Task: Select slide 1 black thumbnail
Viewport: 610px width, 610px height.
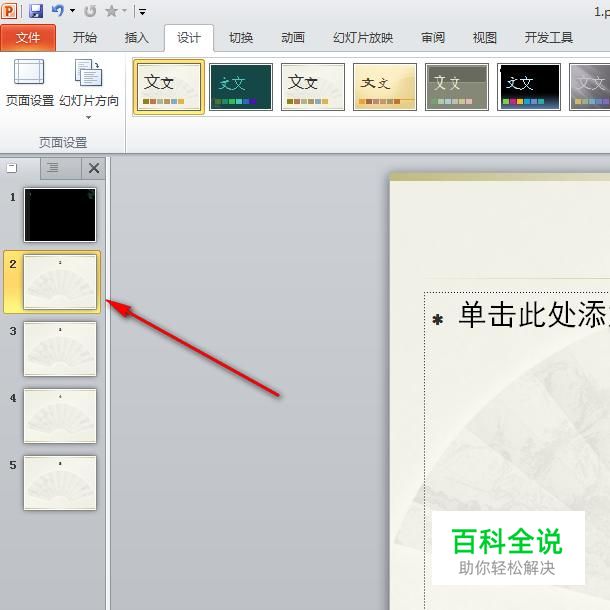Action: 60,215
